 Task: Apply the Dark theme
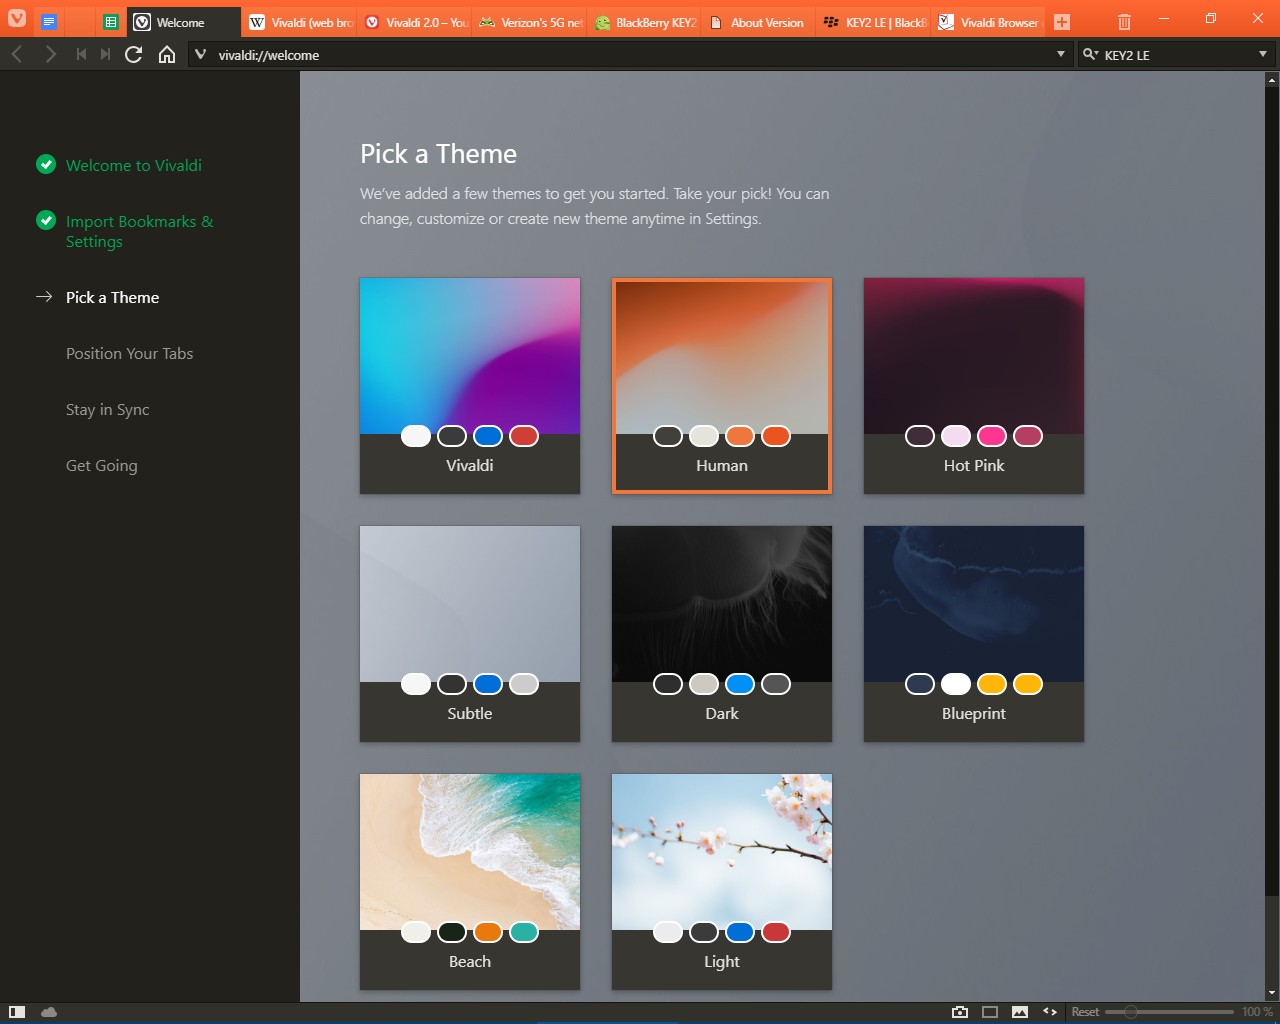point(722,634)
